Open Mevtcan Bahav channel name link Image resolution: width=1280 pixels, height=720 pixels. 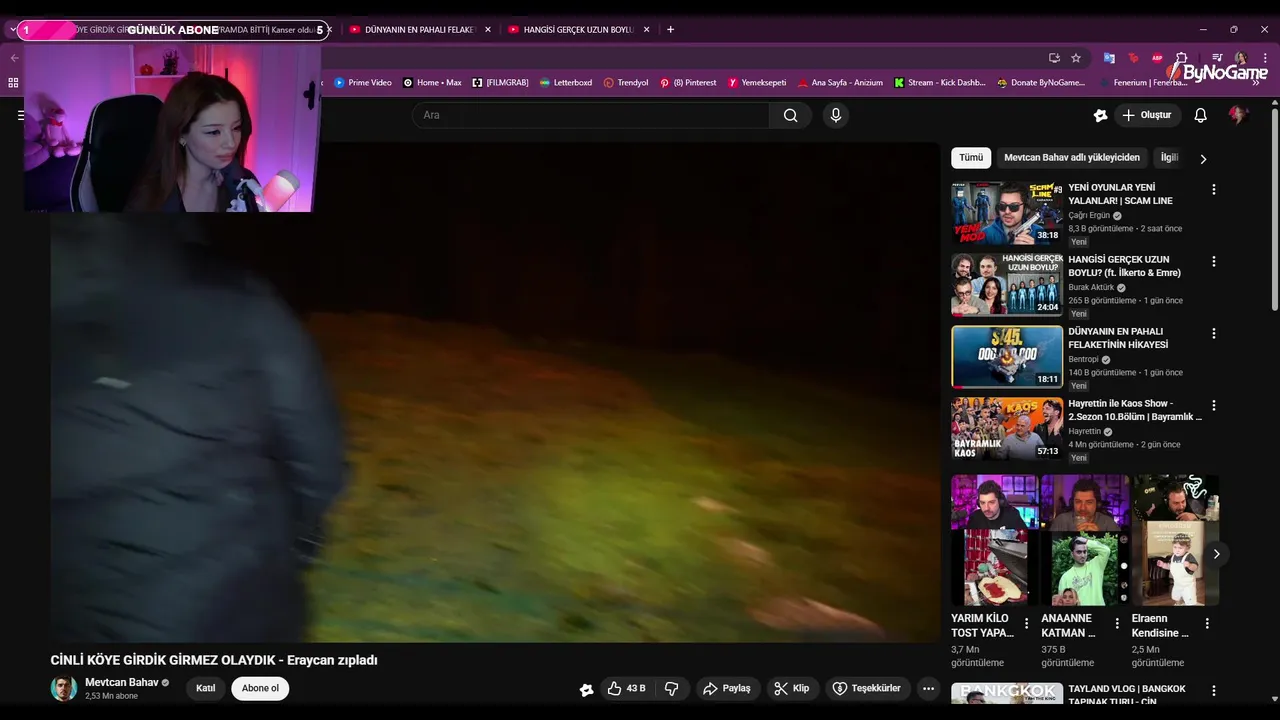(121, 682)
